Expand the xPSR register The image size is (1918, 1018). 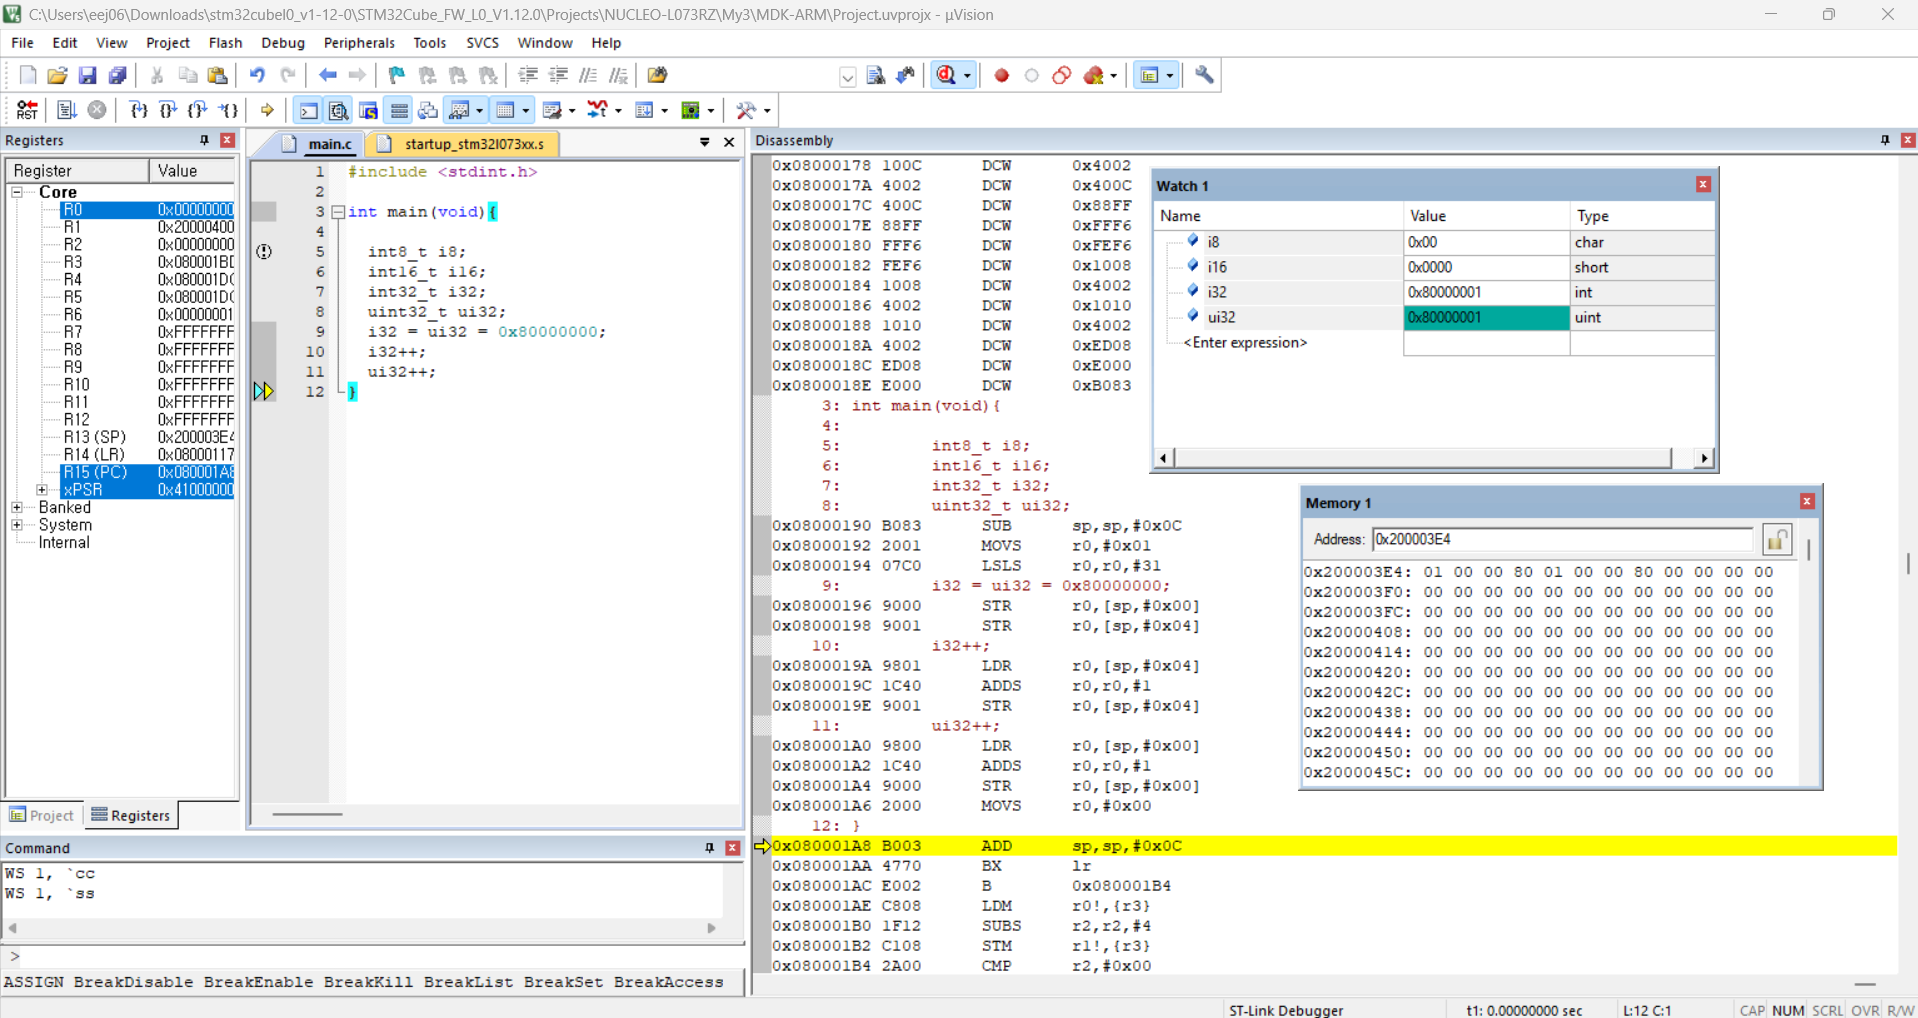pos(42,490)
